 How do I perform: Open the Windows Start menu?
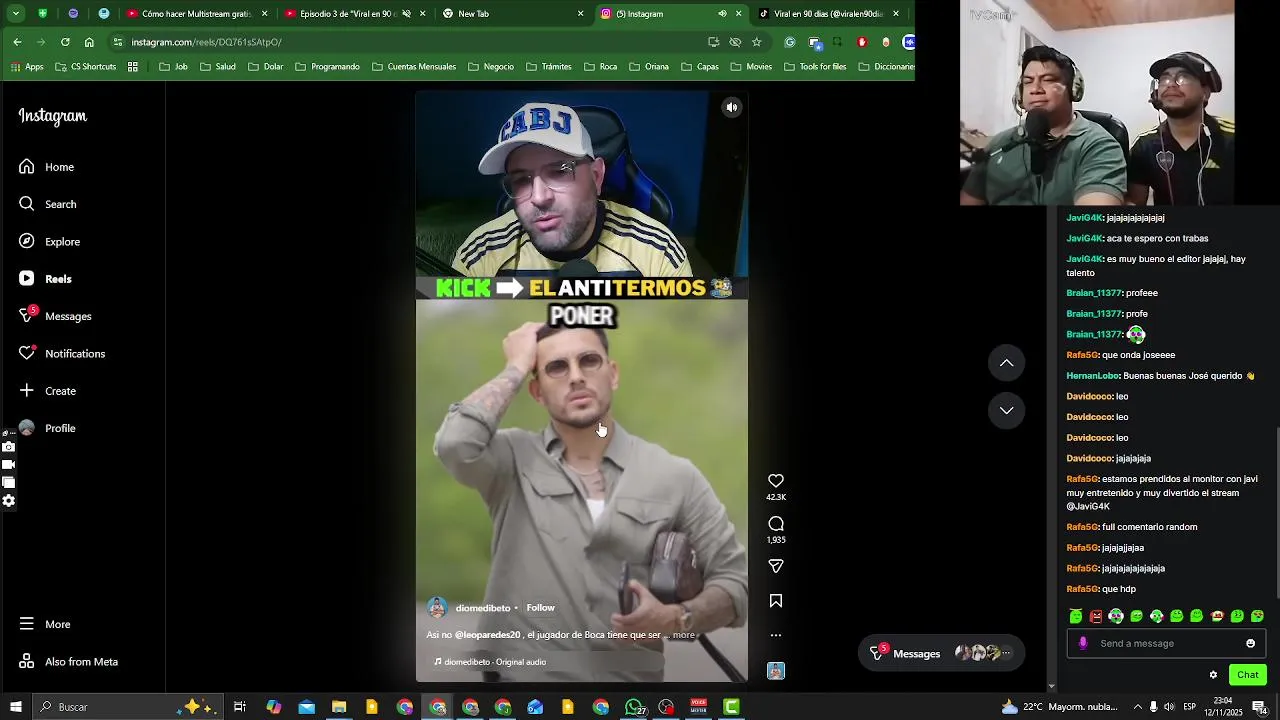[x=14, y=707]
